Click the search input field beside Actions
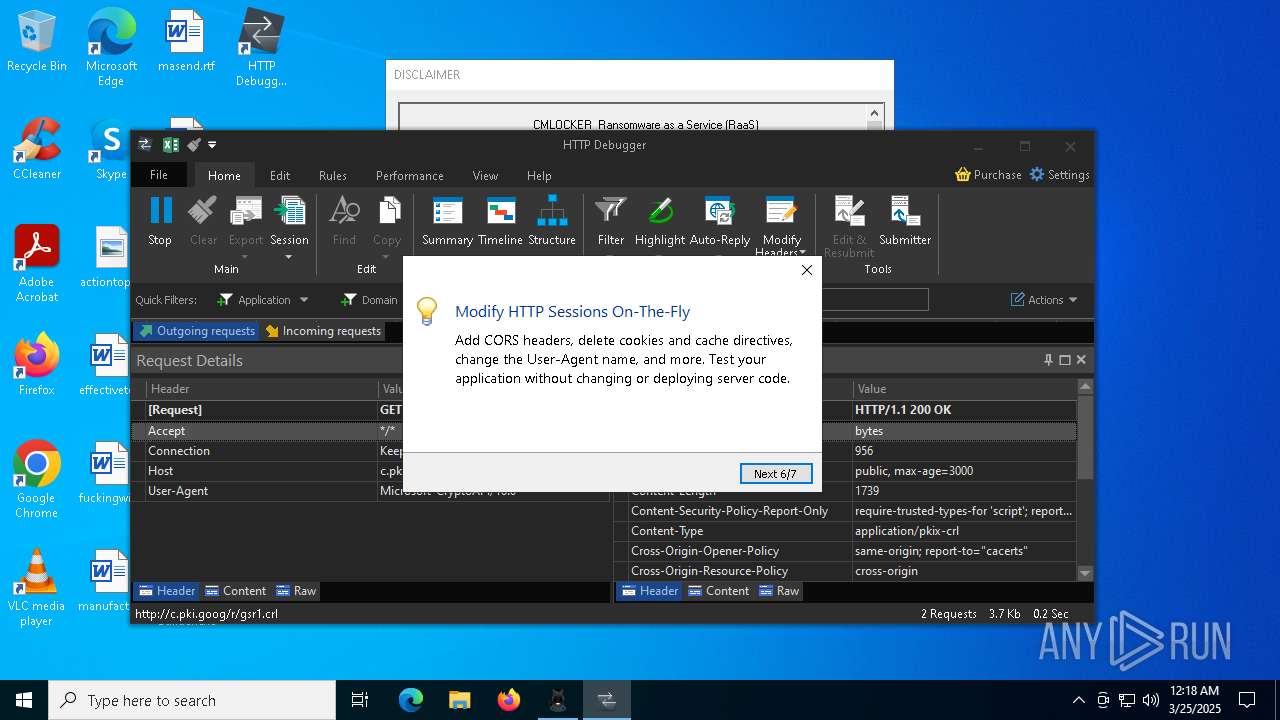1280x720 pixels. (x=874, y=300)
